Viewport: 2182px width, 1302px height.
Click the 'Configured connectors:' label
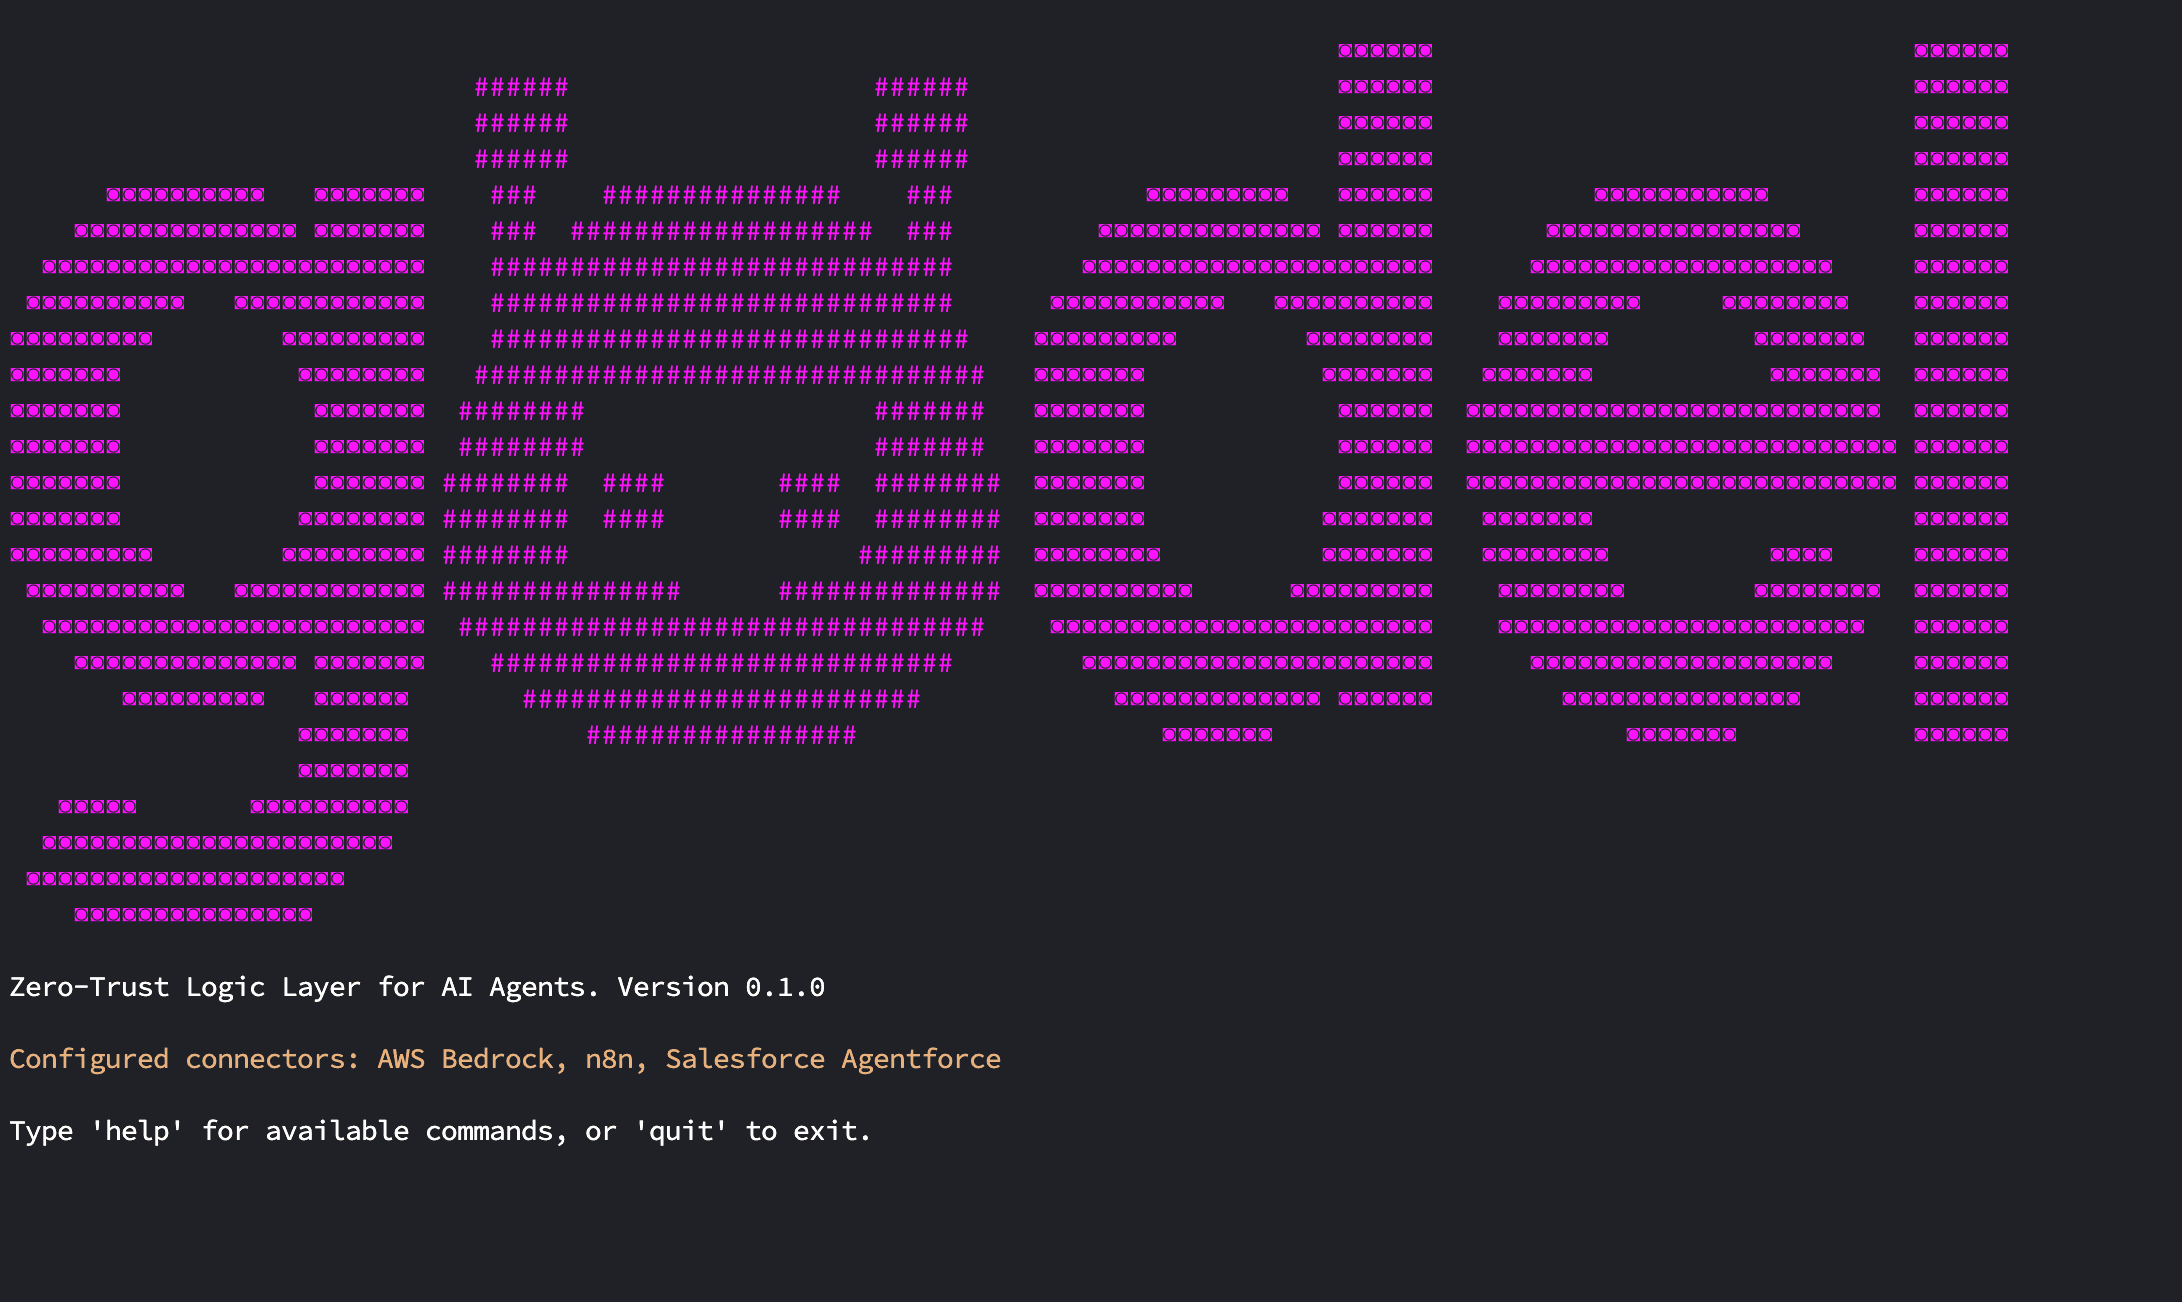[x=184, y=1059]
